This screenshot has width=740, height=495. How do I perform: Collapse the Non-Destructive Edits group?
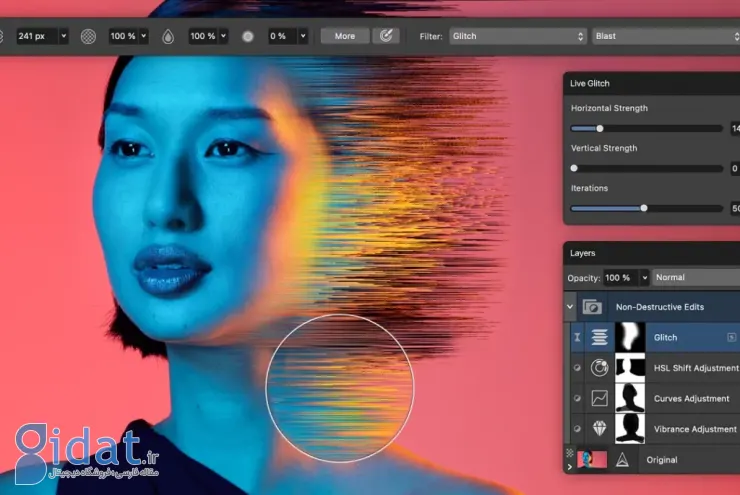click(x=571, y=307)
